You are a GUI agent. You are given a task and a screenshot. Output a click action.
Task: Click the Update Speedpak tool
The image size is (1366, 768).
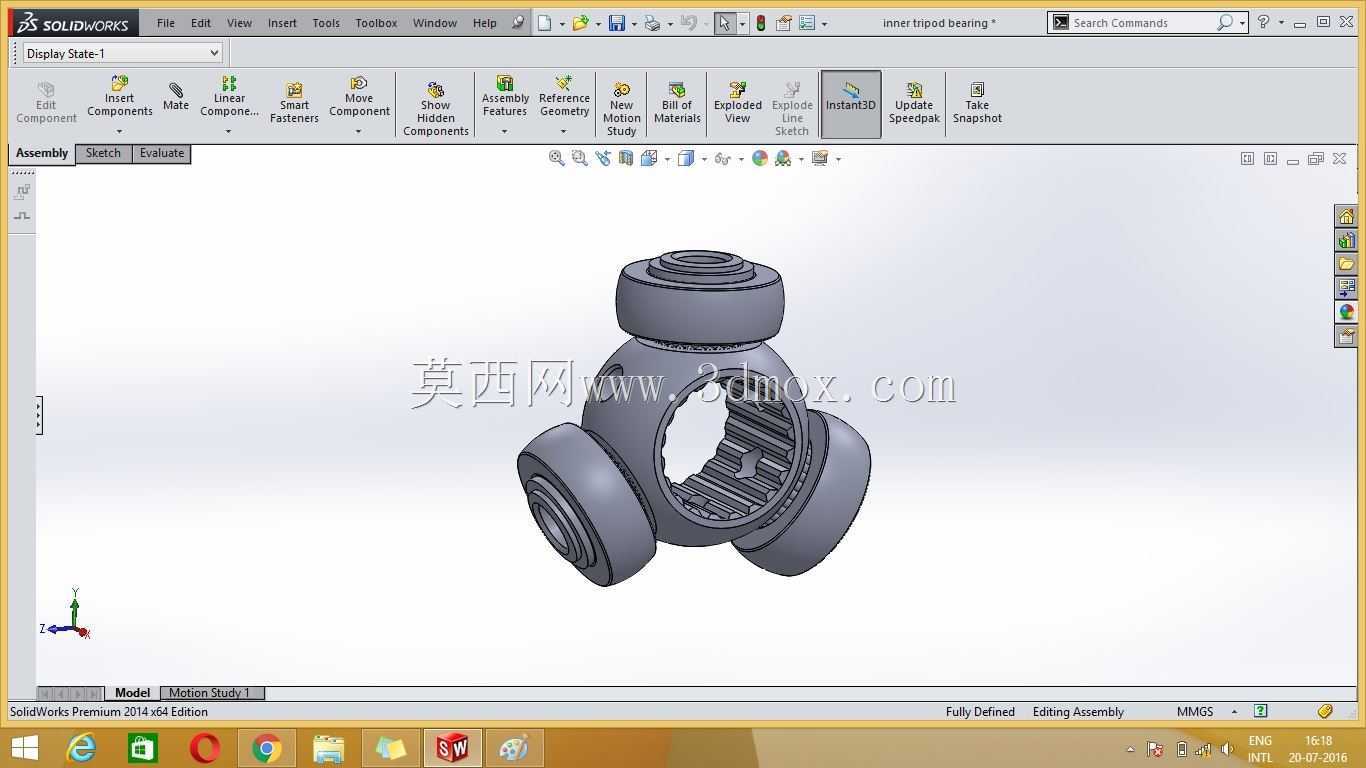coord(914,104)
